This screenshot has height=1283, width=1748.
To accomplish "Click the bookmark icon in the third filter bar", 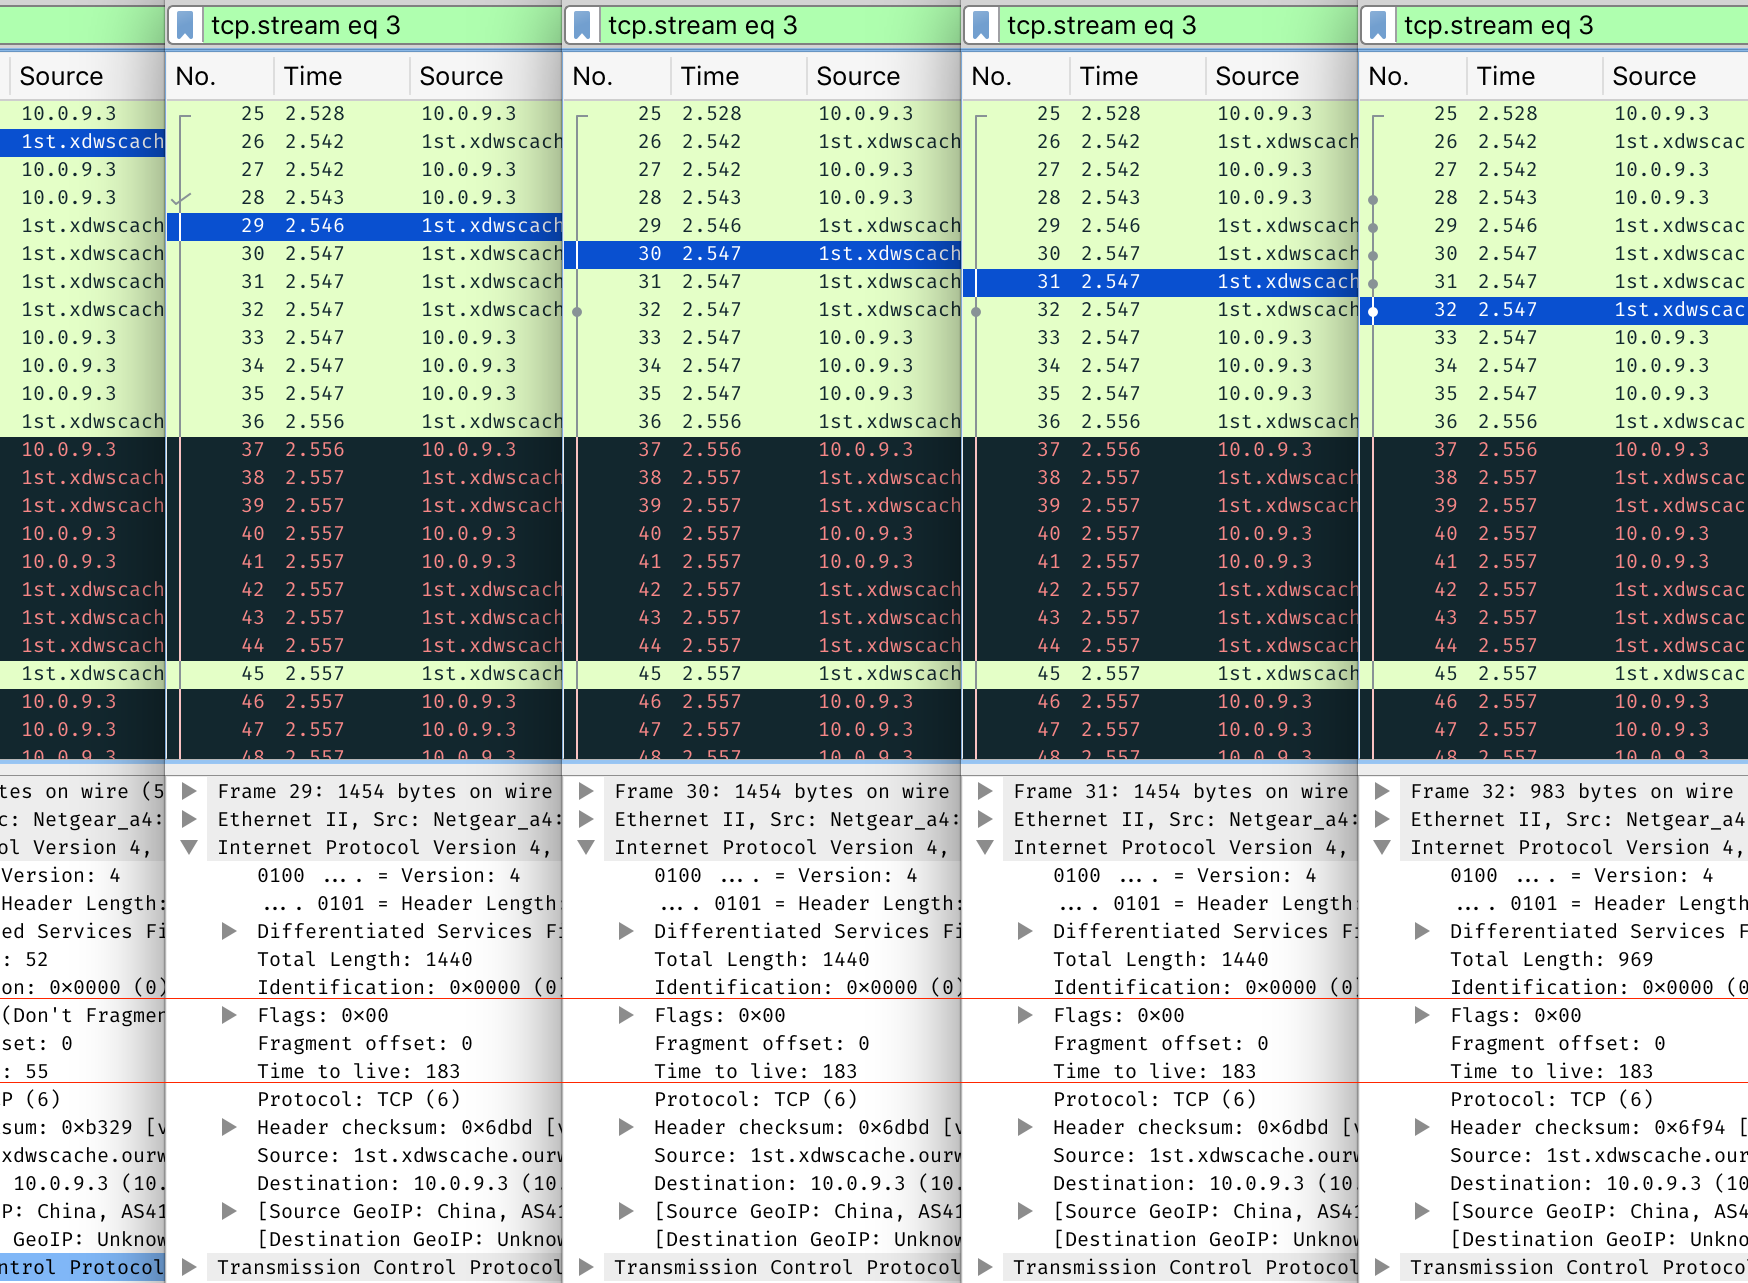I will (981, 26).
